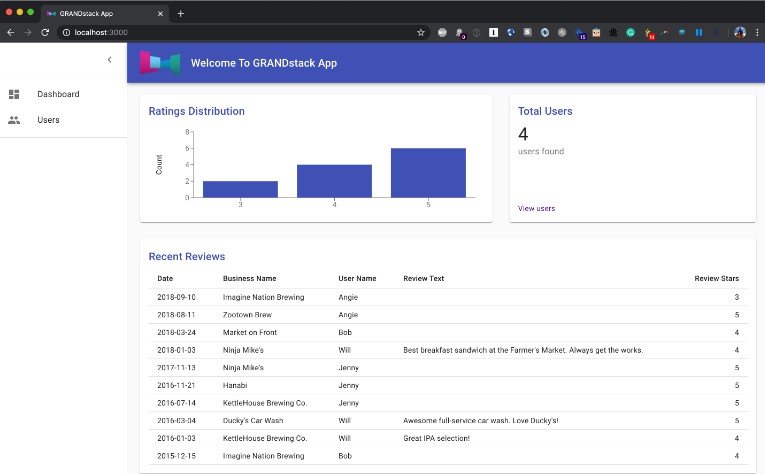Reload the page using the refresh button

coord(45,32)
